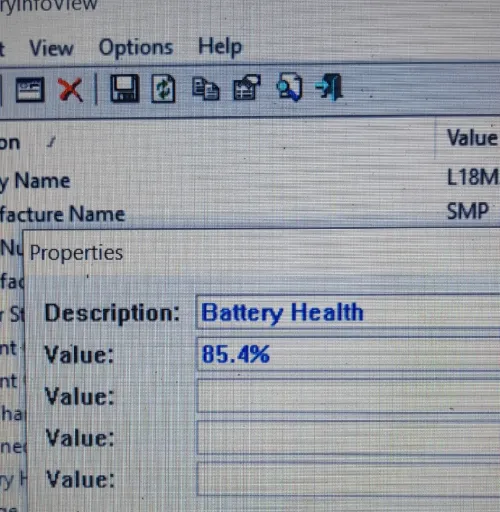Open the View menu
This screenshot has height=512, width=500.
(51, 48)
